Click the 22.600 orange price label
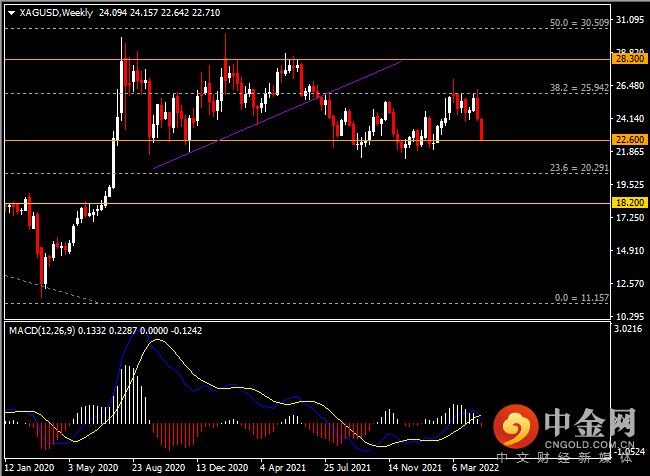This screenshot has width=650, height=476. (x=630, y=139)
